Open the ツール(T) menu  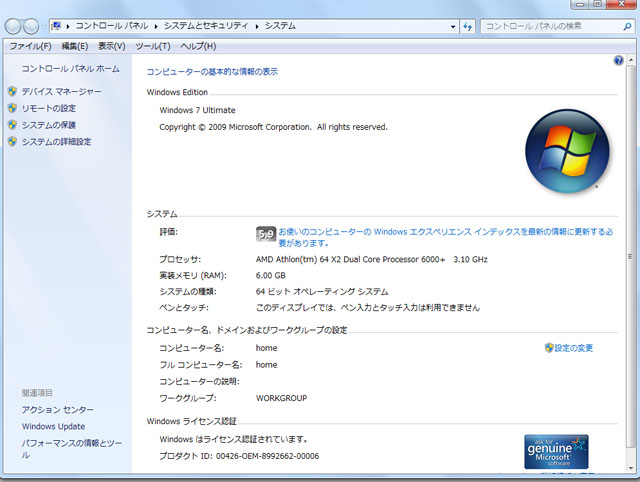153,46
